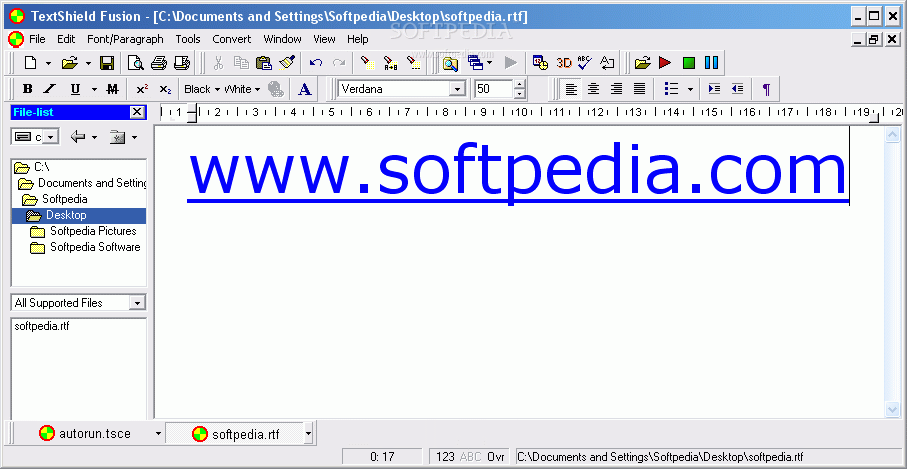Viewport: 907px width, 469px height.
Task: Select softpedia.rtf in the file list
Action: [42, 326]
